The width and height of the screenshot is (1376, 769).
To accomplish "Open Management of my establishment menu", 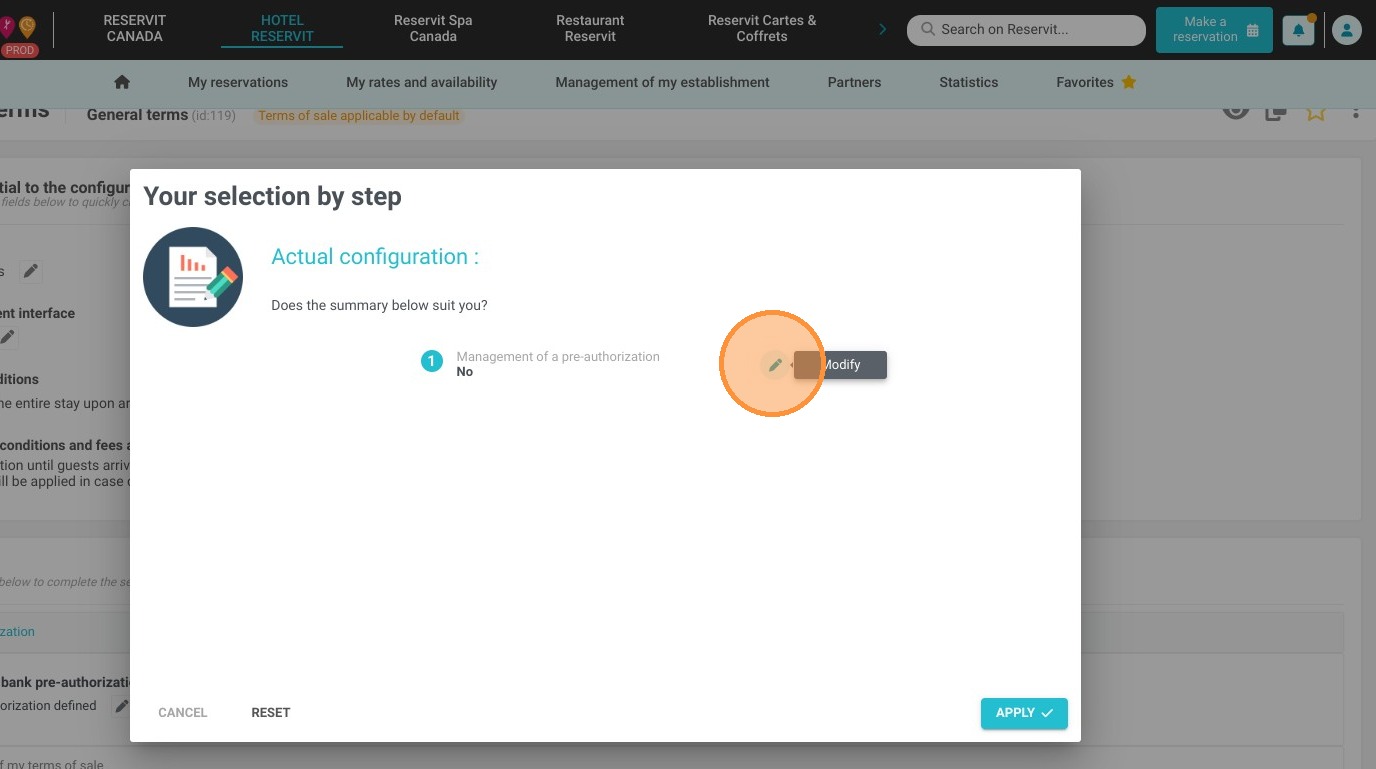I will (x=662, y=82).
